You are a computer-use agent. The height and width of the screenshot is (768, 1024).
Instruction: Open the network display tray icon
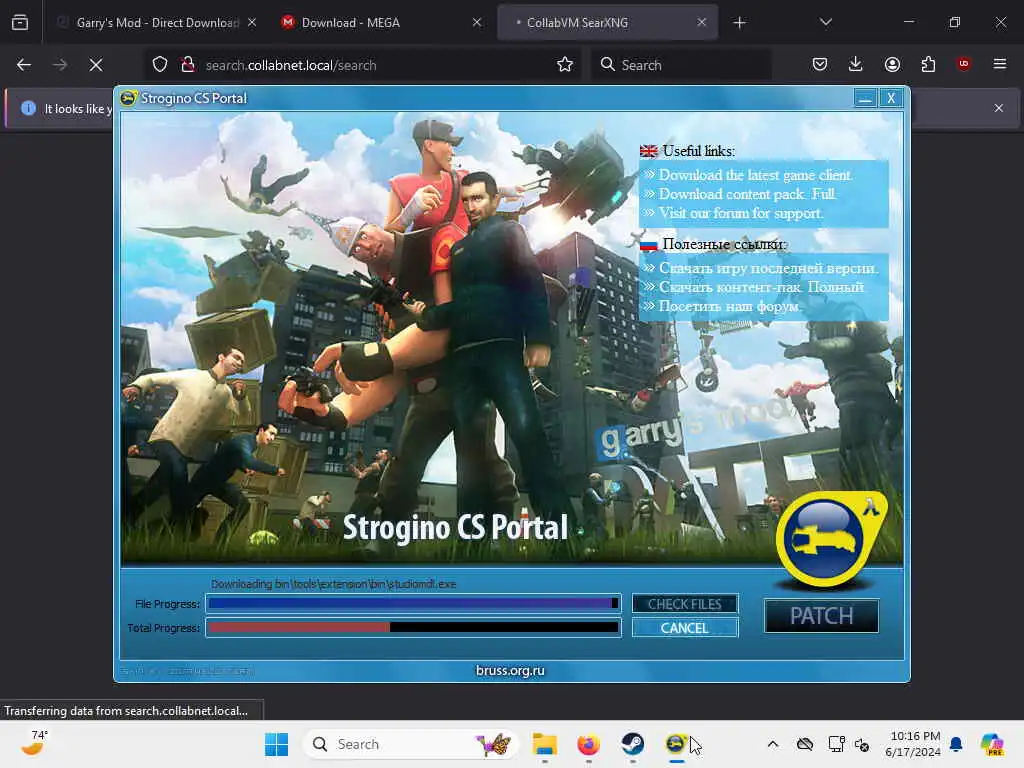click(836, 744)
